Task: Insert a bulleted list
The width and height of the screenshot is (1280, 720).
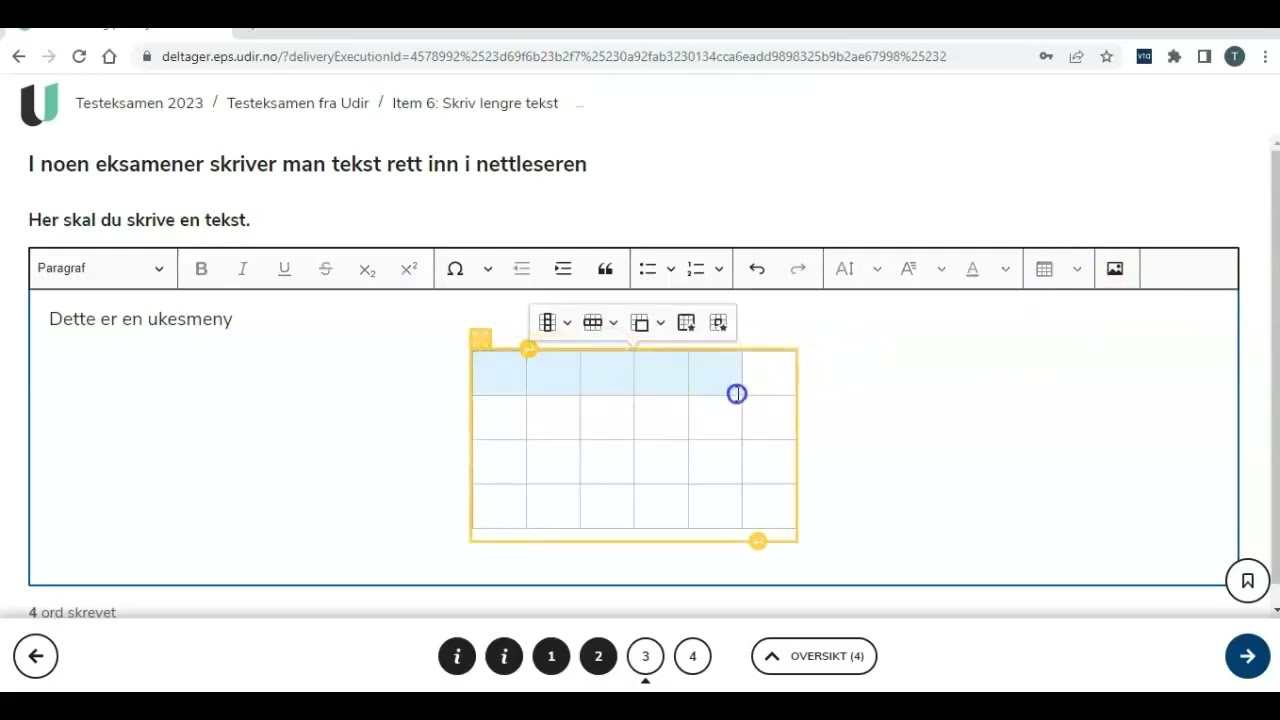Action: tap(648, 269)
